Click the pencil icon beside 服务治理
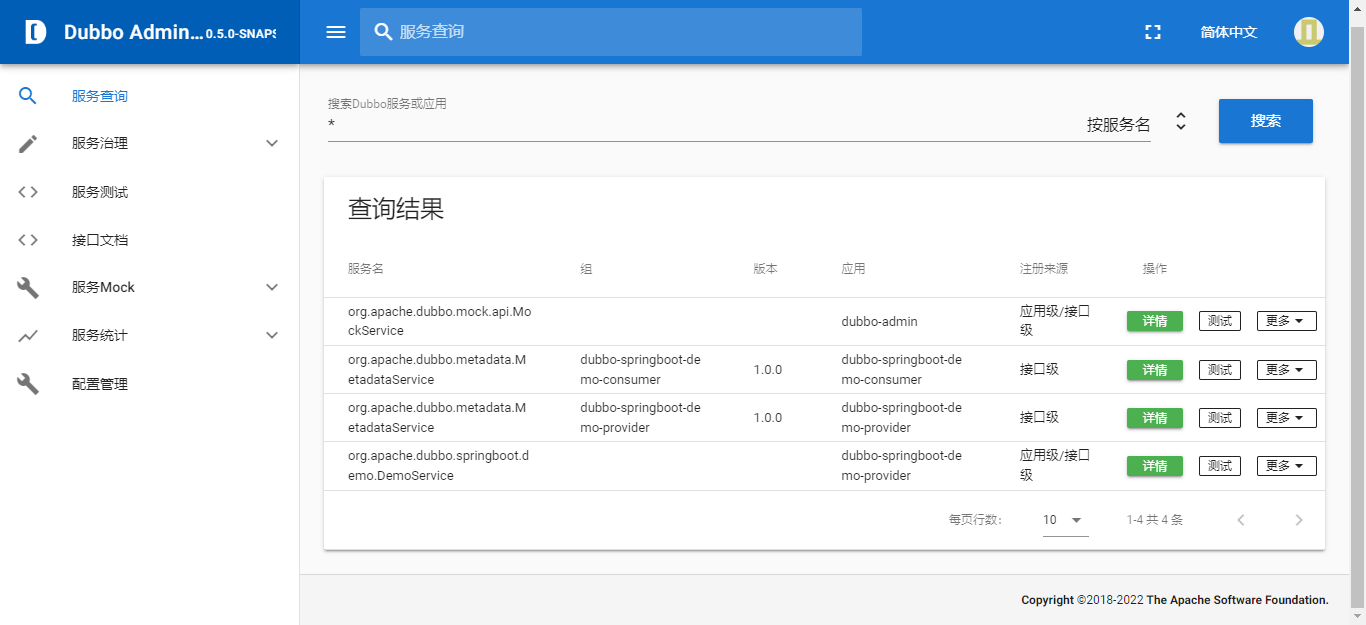This screenshot has height=625, width=1366. point(28,144)
